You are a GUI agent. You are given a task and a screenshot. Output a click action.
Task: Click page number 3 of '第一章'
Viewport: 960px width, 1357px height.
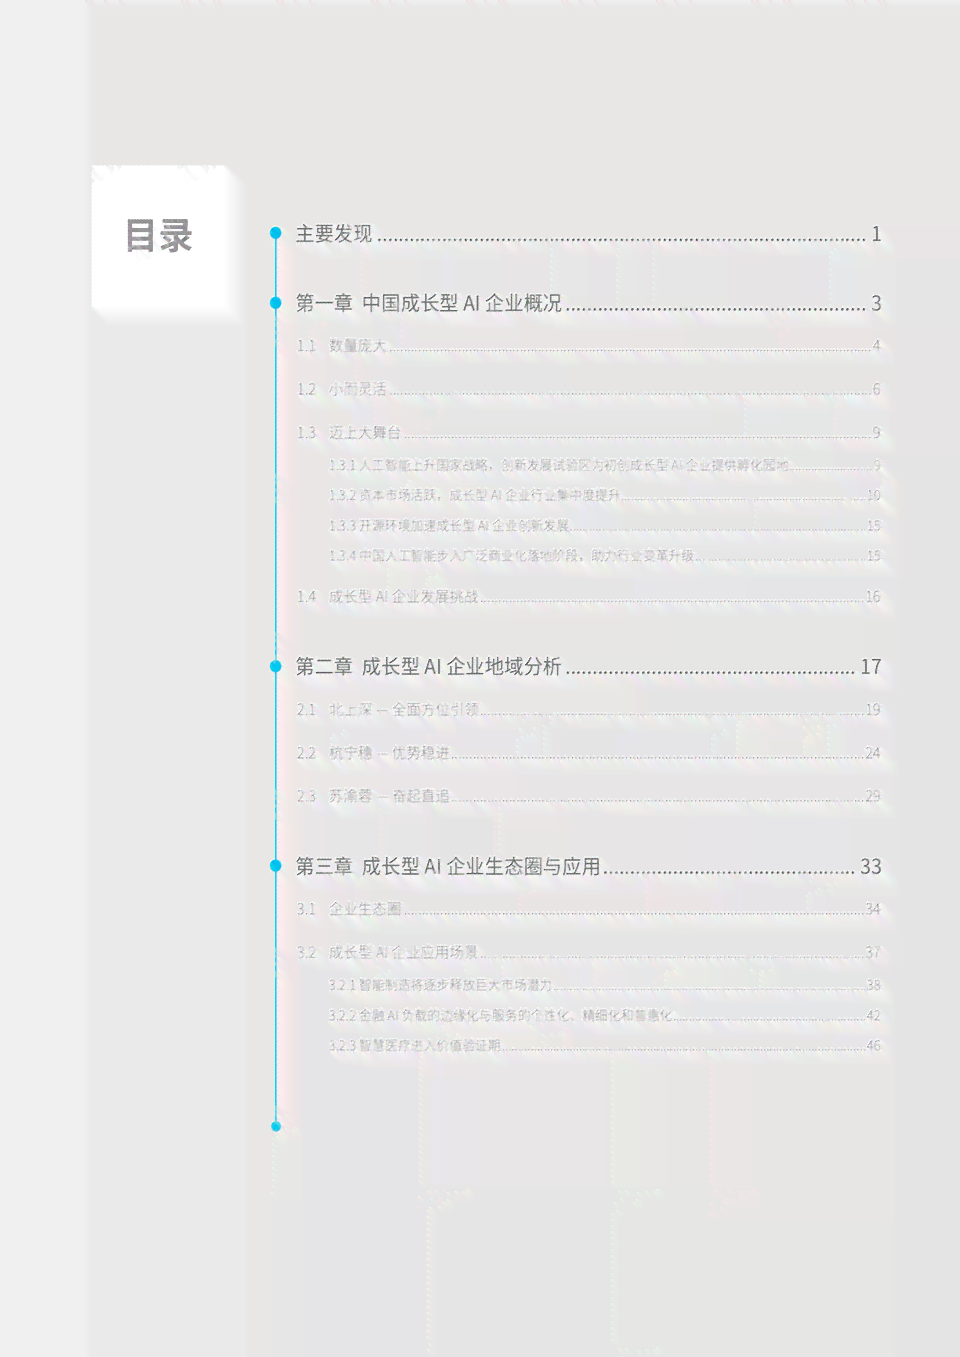click(876, 303)
